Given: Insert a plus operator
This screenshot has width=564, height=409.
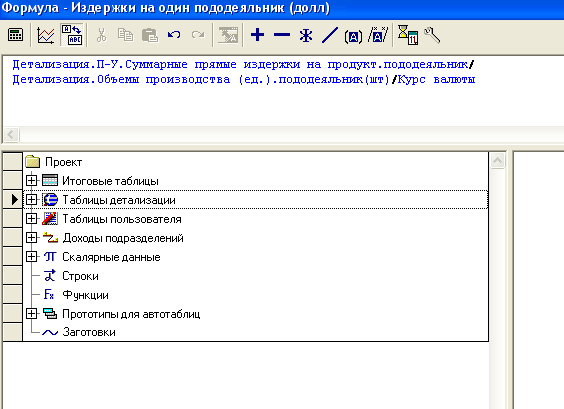Looking at the screenshot, I should click(258, 35).
